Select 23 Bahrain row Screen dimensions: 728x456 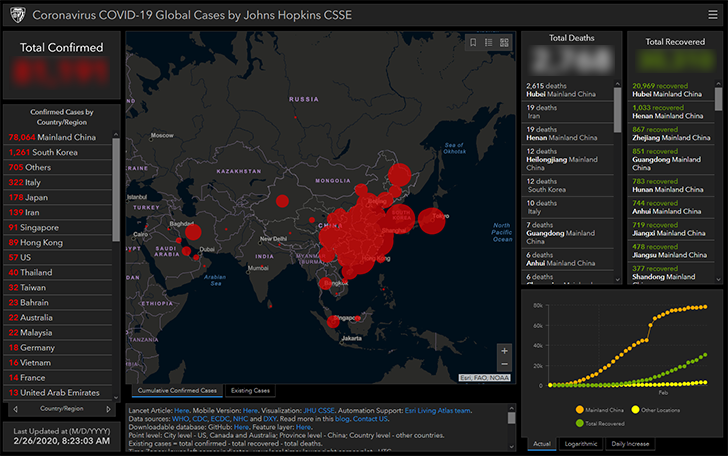58,302
